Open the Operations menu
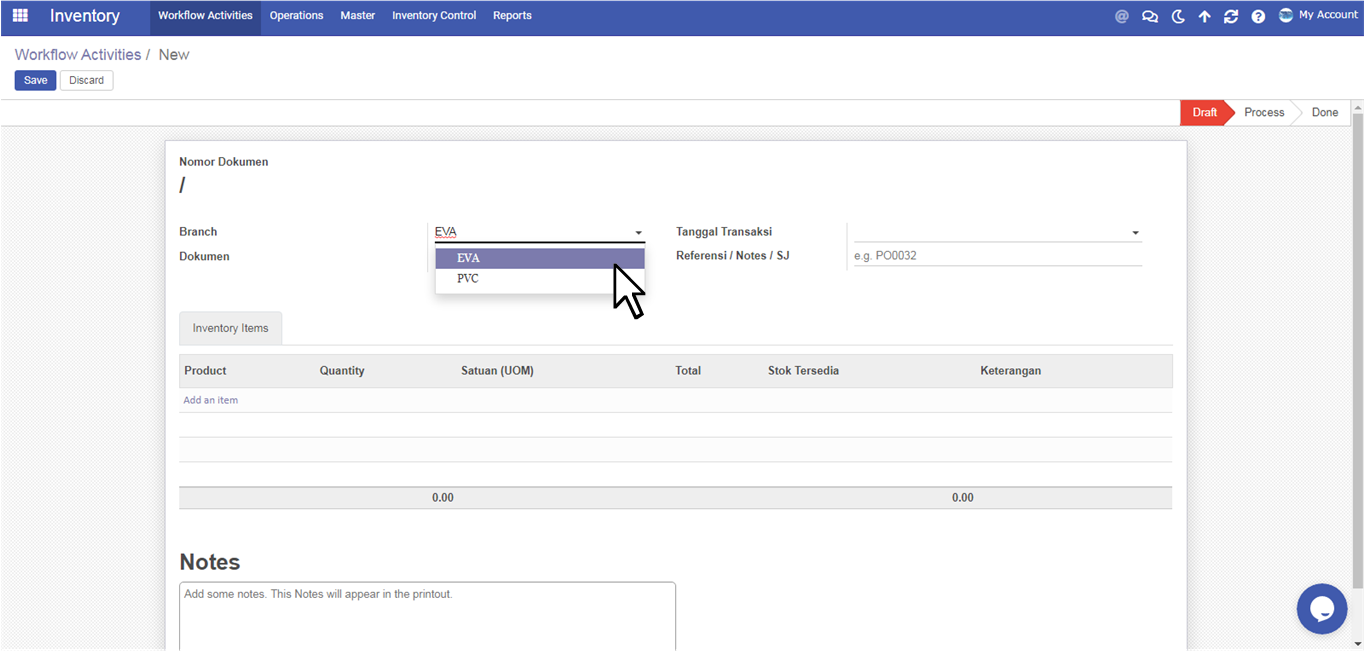Viewport: 1365px width, 651px height. point(296,16)
